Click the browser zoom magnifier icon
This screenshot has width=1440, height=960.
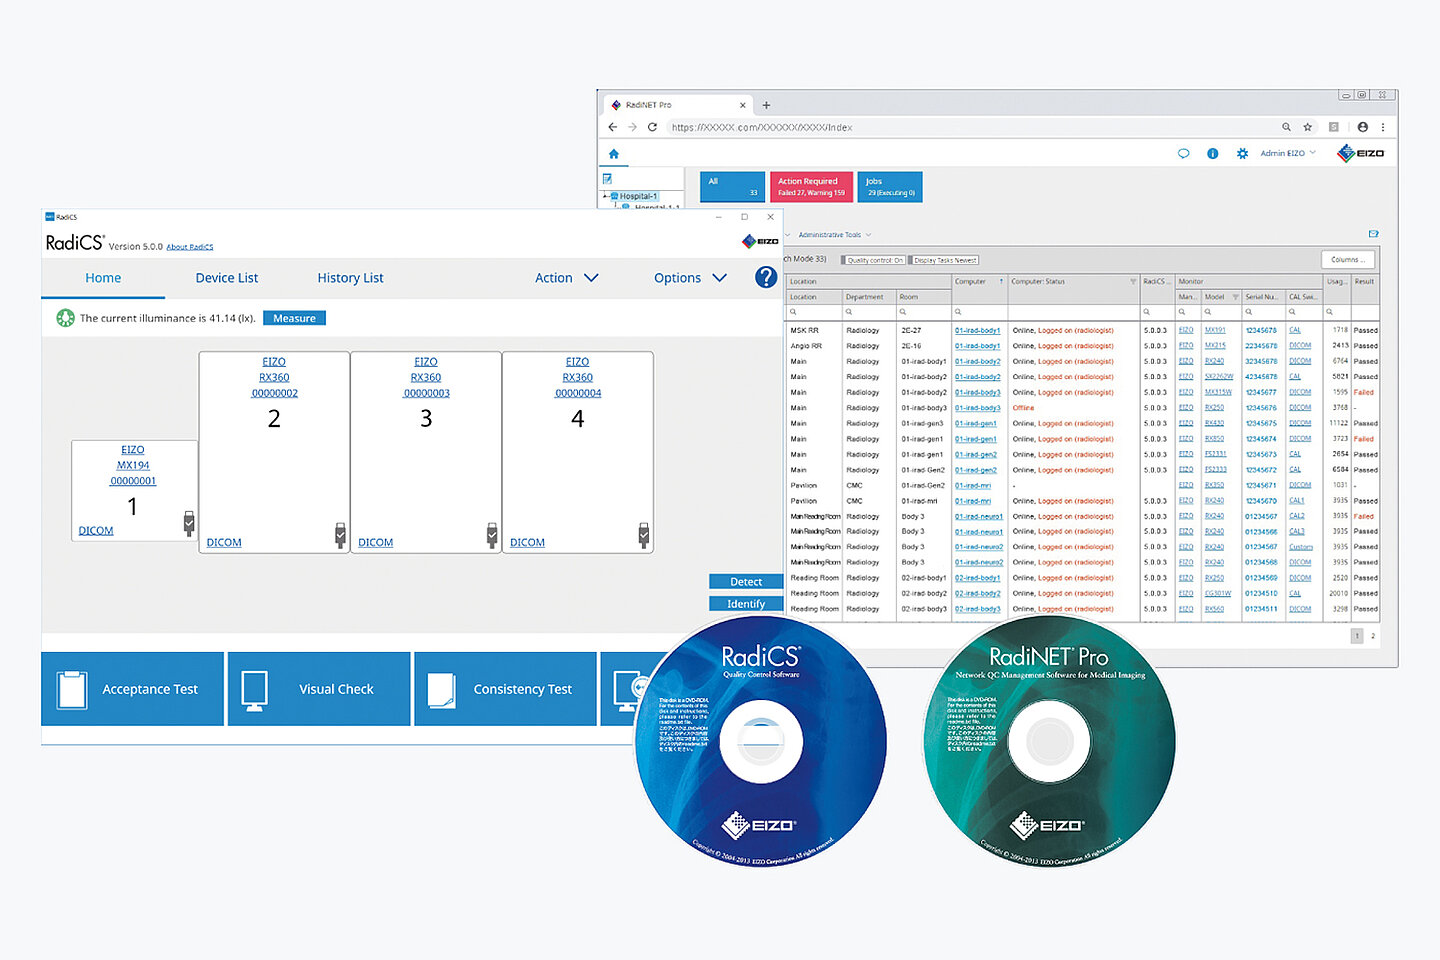(x=1286, y=127)
